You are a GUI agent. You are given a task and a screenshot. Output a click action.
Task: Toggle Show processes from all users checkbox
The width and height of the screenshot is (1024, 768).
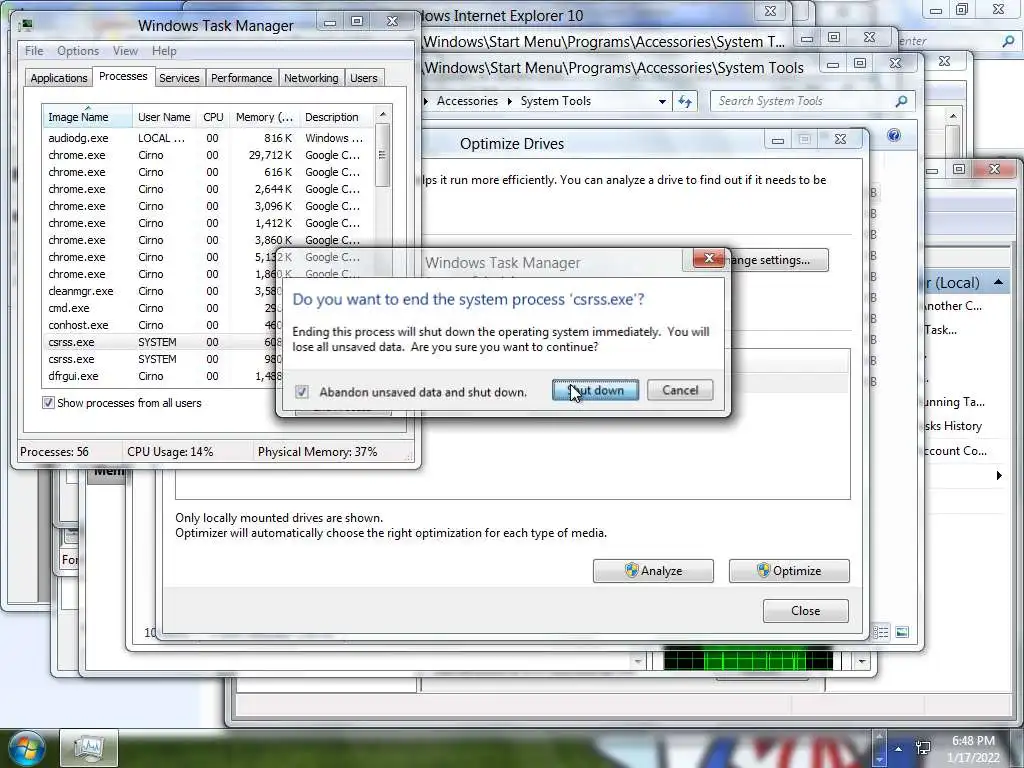tap(48, 403)
